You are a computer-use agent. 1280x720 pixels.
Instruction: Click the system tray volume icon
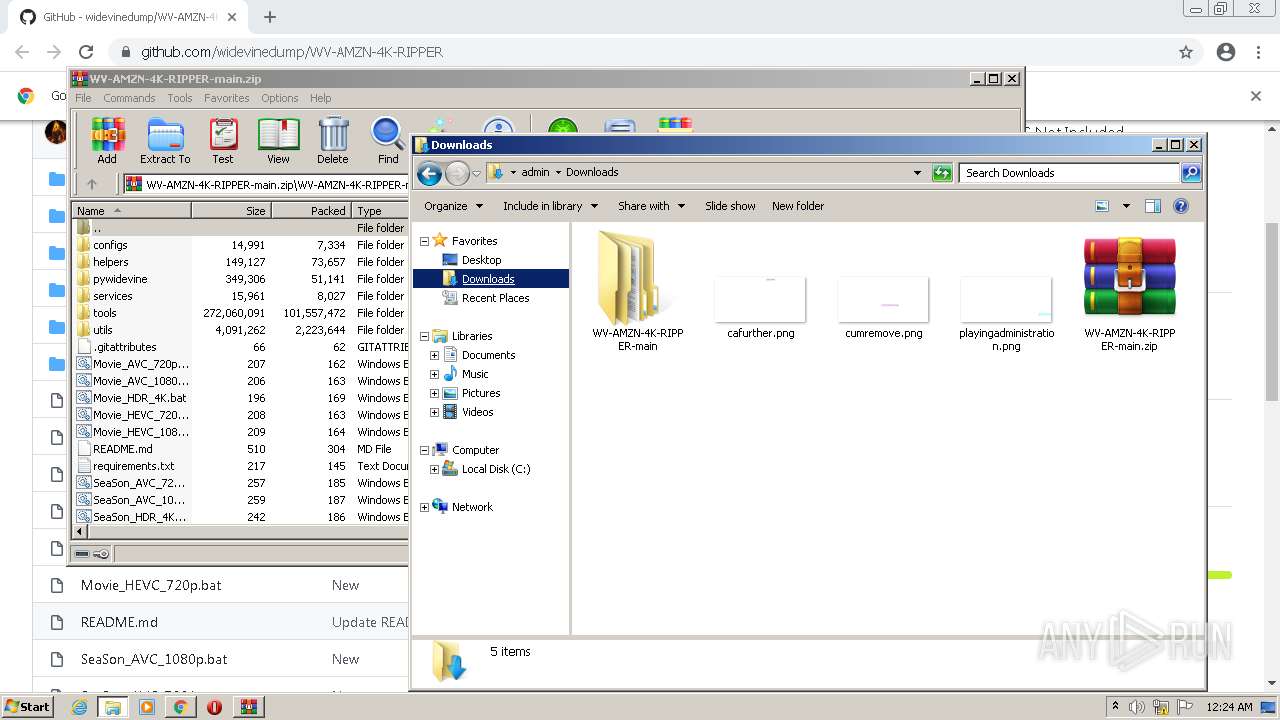(x=1137, y=707)
